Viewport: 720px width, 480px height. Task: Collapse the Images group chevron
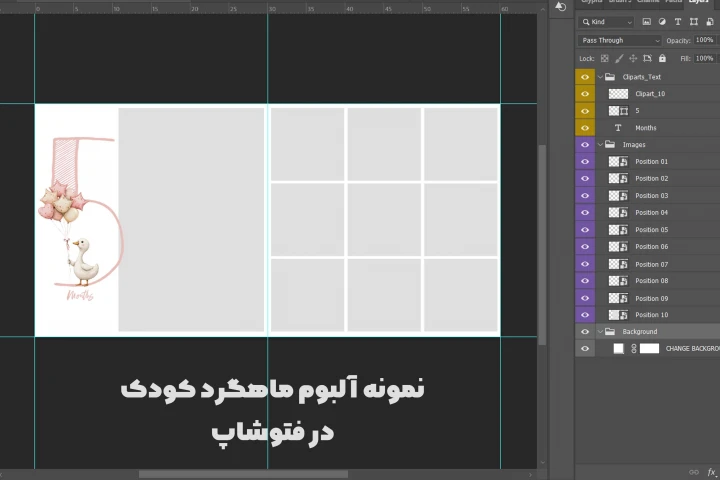coord(600,144)
